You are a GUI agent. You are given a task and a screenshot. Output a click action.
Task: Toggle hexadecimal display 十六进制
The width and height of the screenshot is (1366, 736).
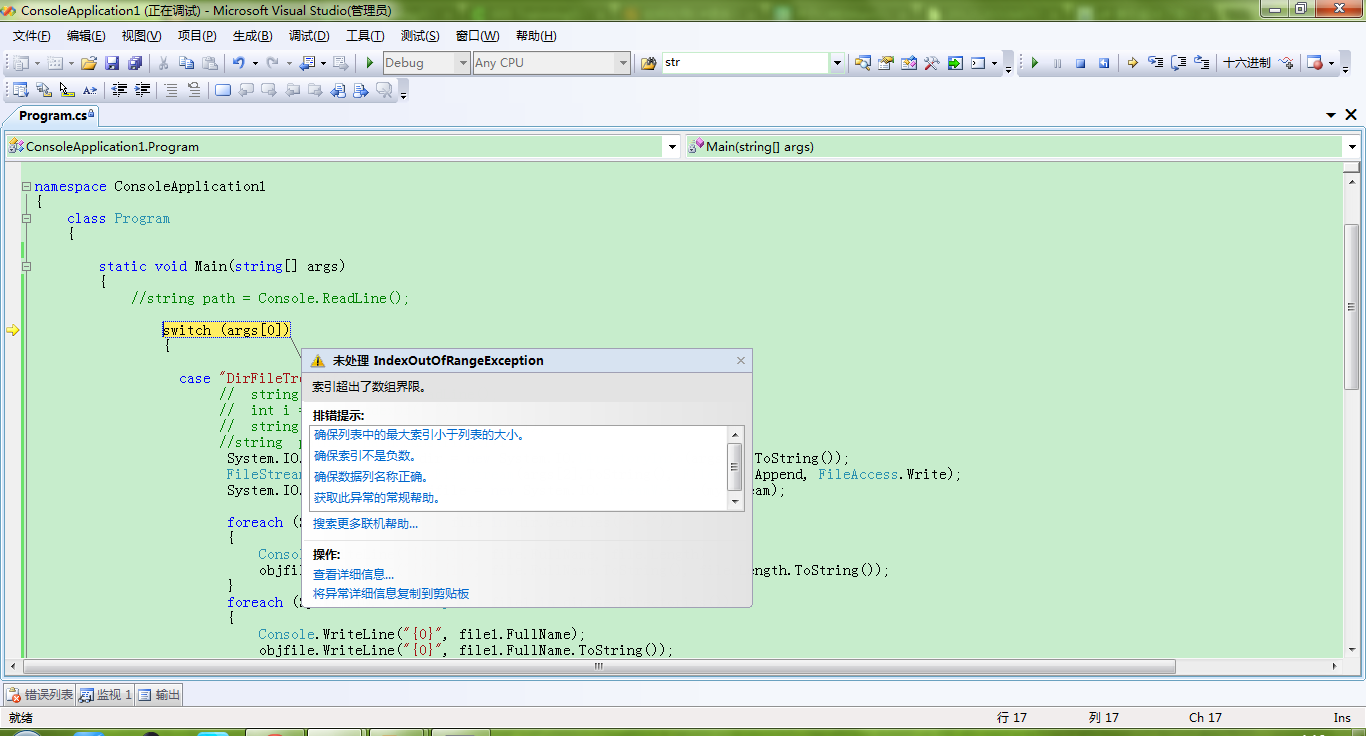click(x=1247, y=63)
